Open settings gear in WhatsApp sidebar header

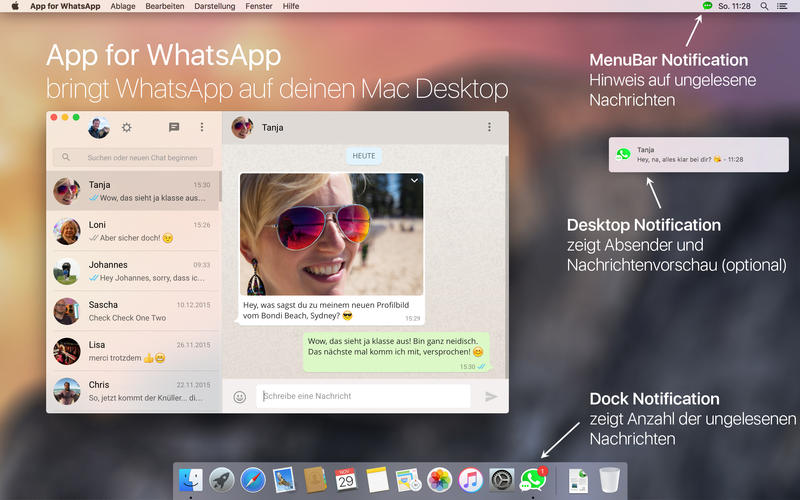(127, 128)
